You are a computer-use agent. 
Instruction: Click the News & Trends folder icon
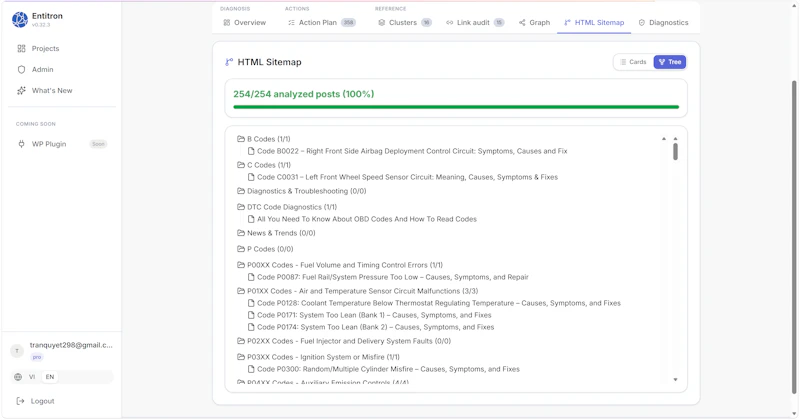point(241,233)
